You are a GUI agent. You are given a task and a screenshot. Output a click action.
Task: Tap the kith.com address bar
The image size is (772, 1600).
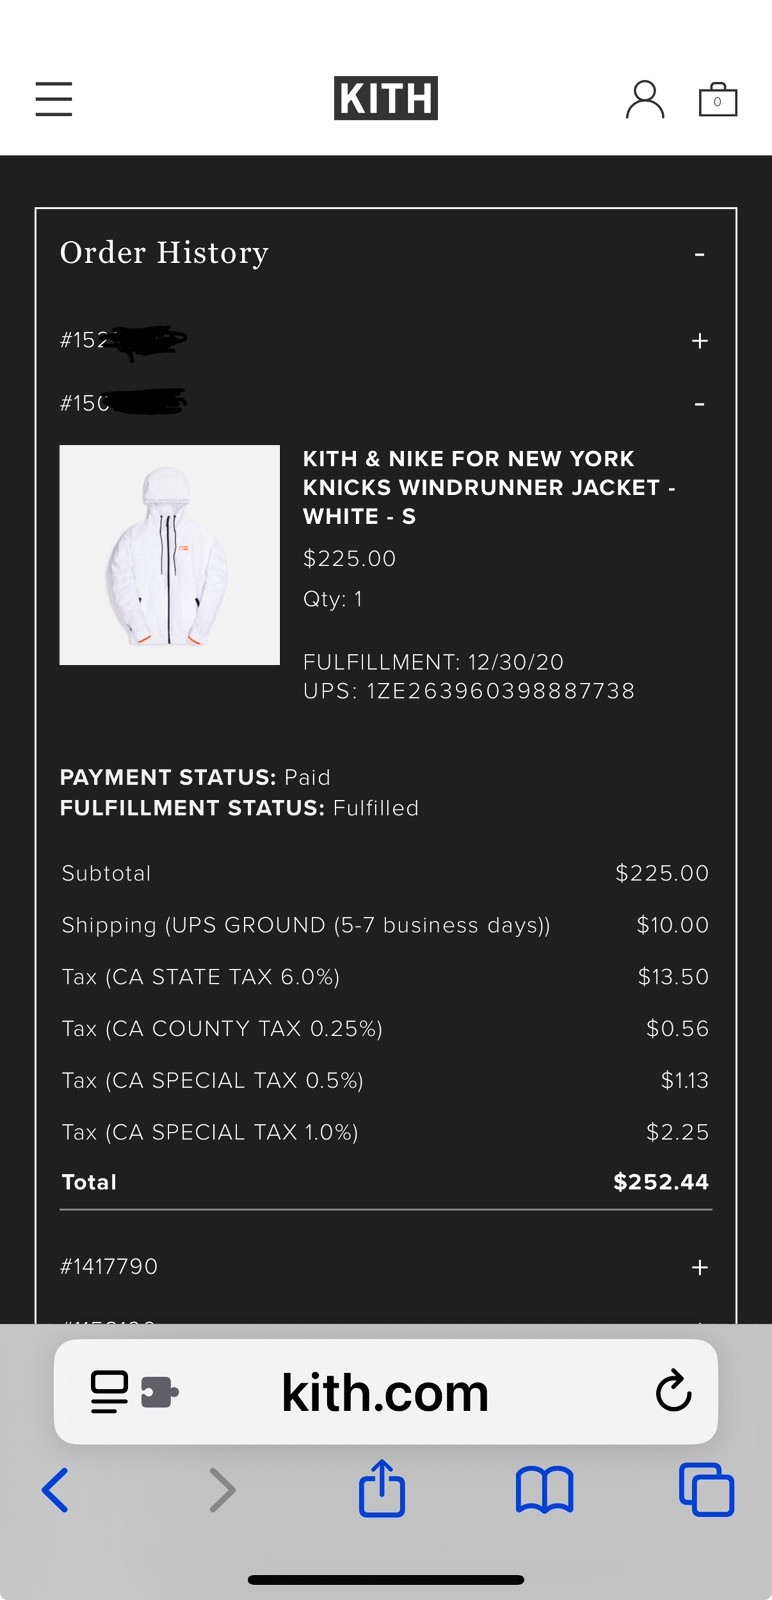tap(386, 1392)
